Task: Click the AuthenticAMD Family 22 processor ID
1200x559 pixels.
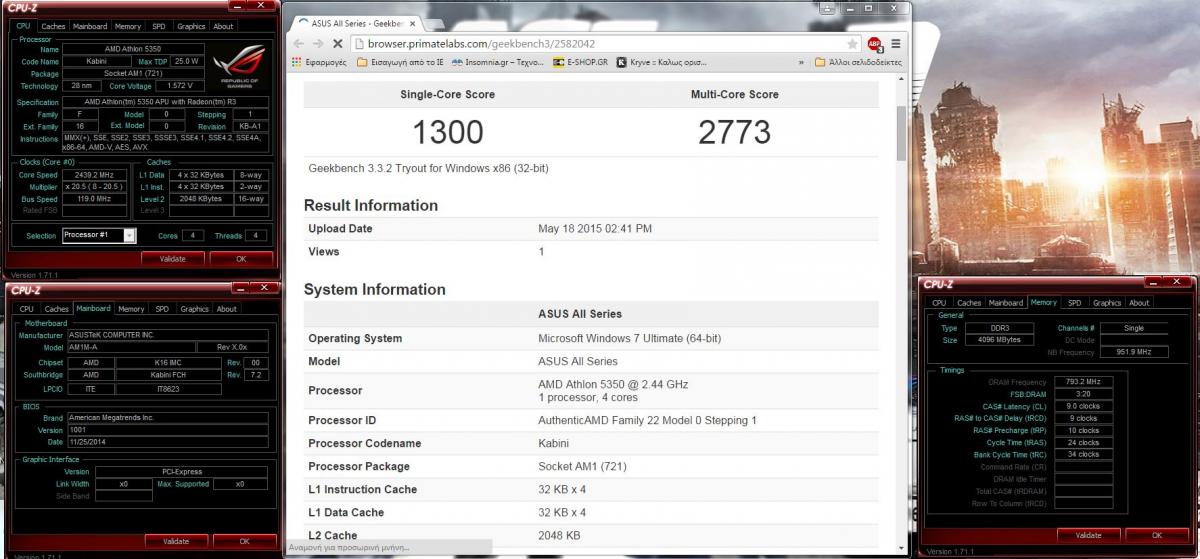Action: (647, 420)
